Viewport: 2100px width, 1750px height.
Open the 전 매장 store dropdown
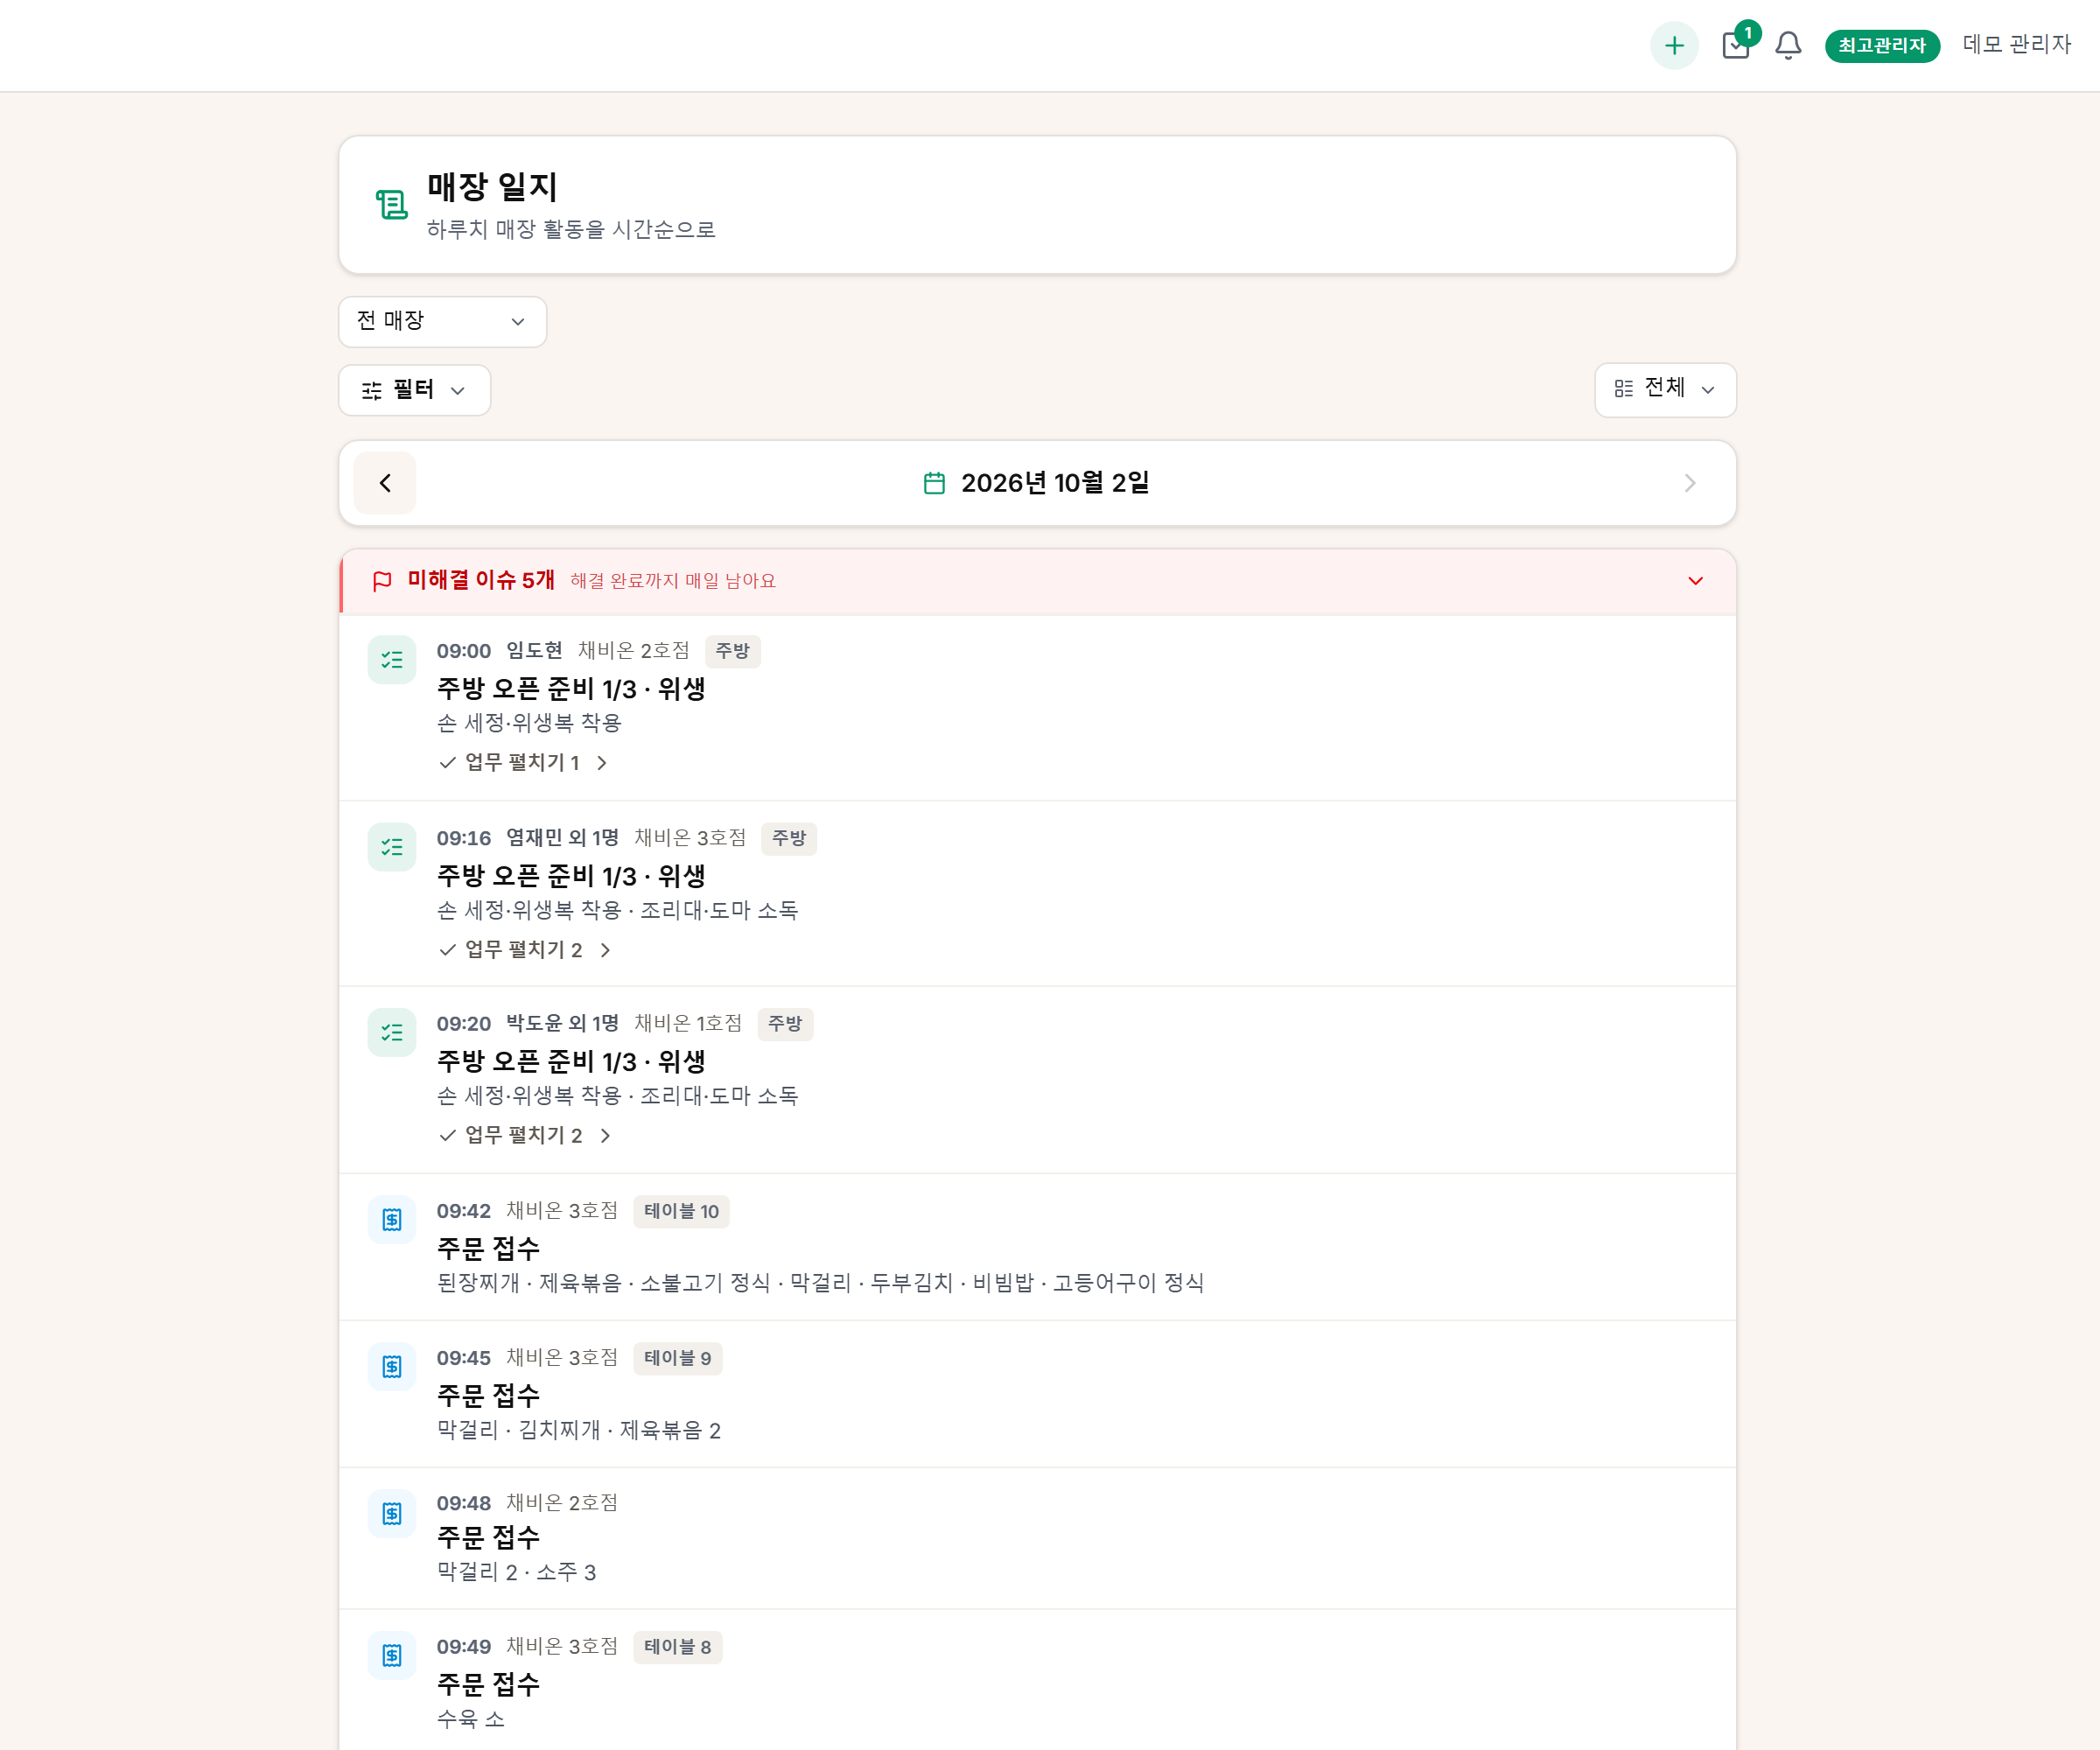[x=442, y=321]
